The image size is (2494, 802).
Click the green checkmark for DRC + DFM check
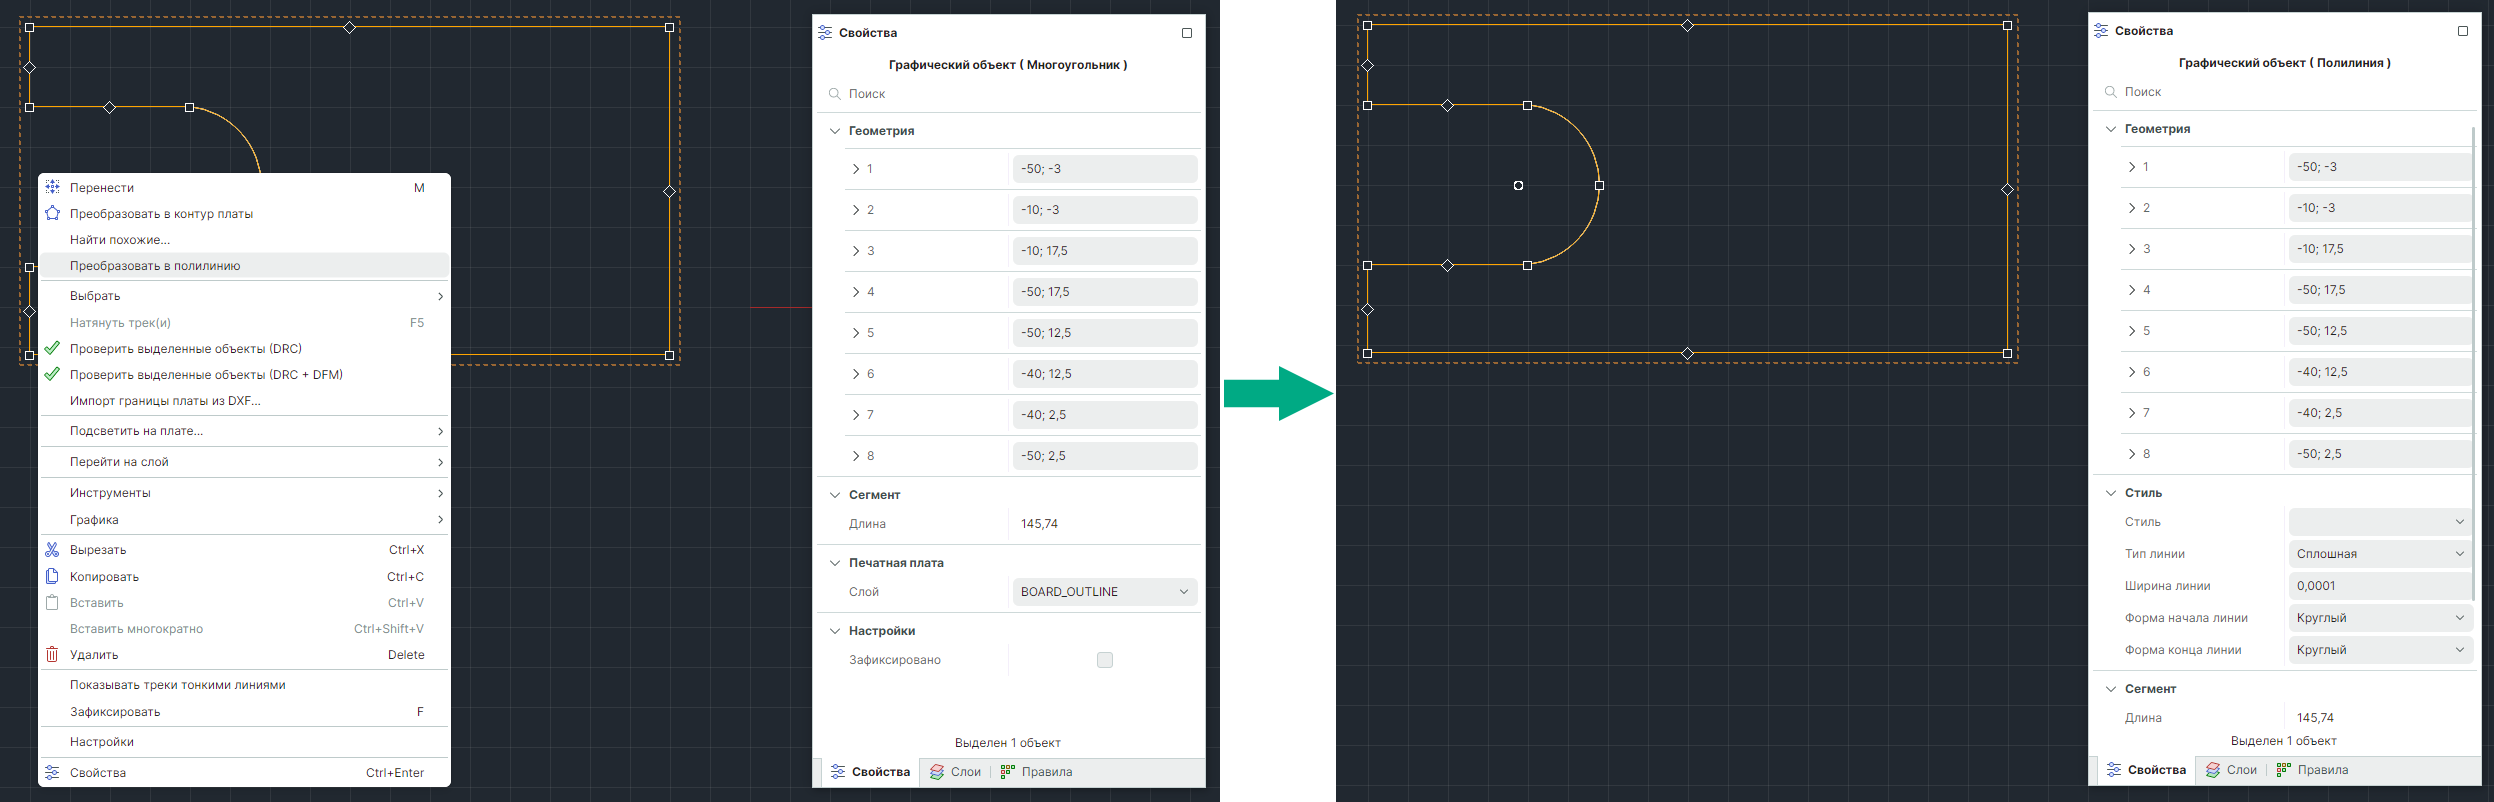pyautogui.click(x=52, y=375)
